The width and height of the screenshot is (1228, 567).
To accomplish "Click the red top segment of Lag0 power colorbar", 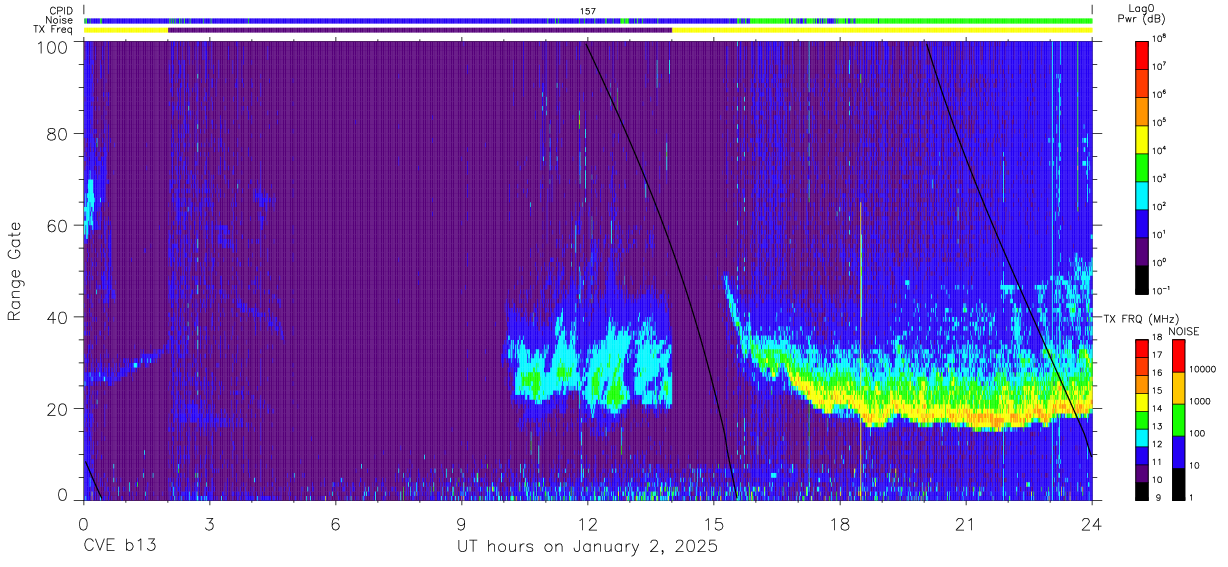I will [x=1142, y=53].
